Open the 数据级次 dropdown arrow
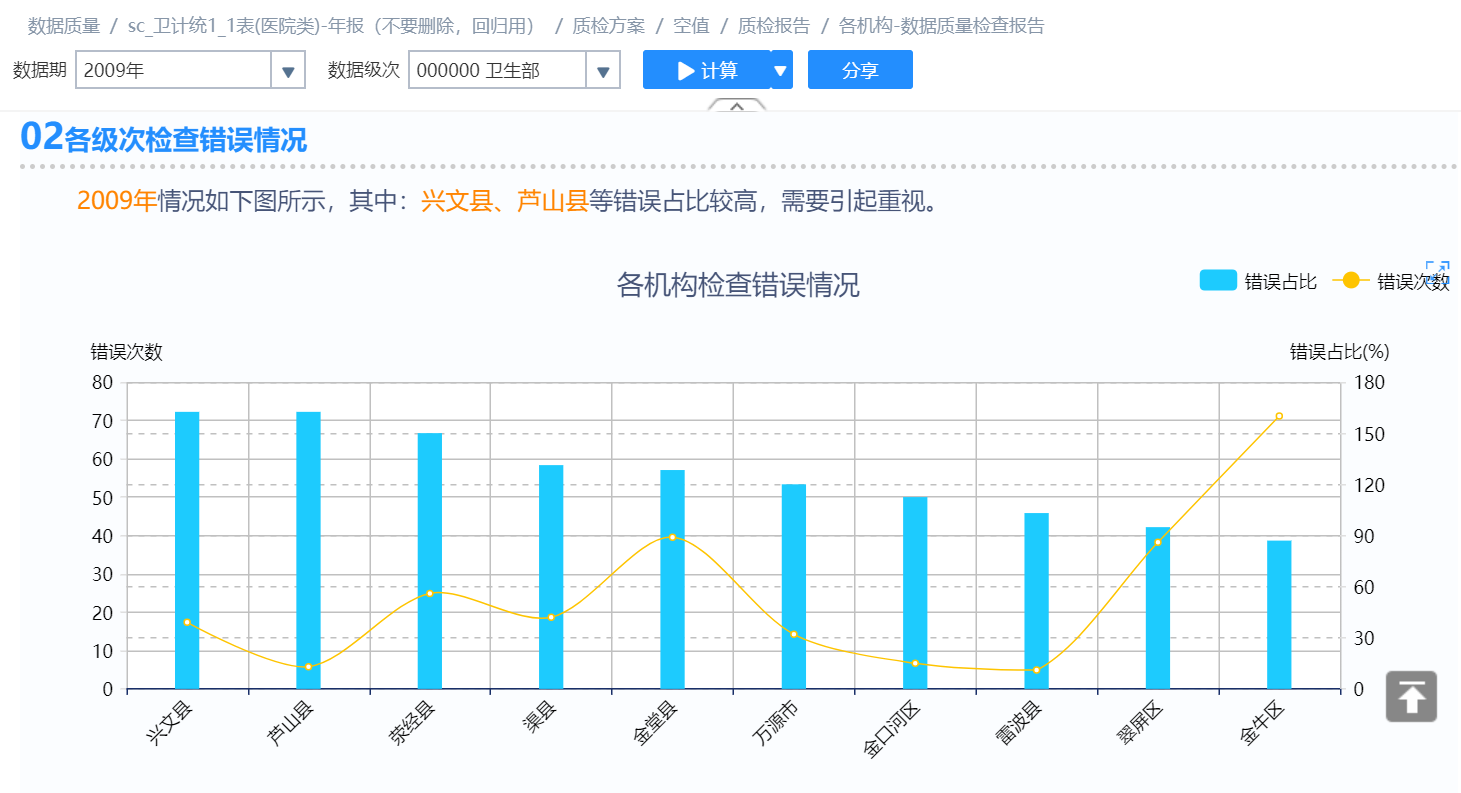1461x793 pixels. point(603,71)
